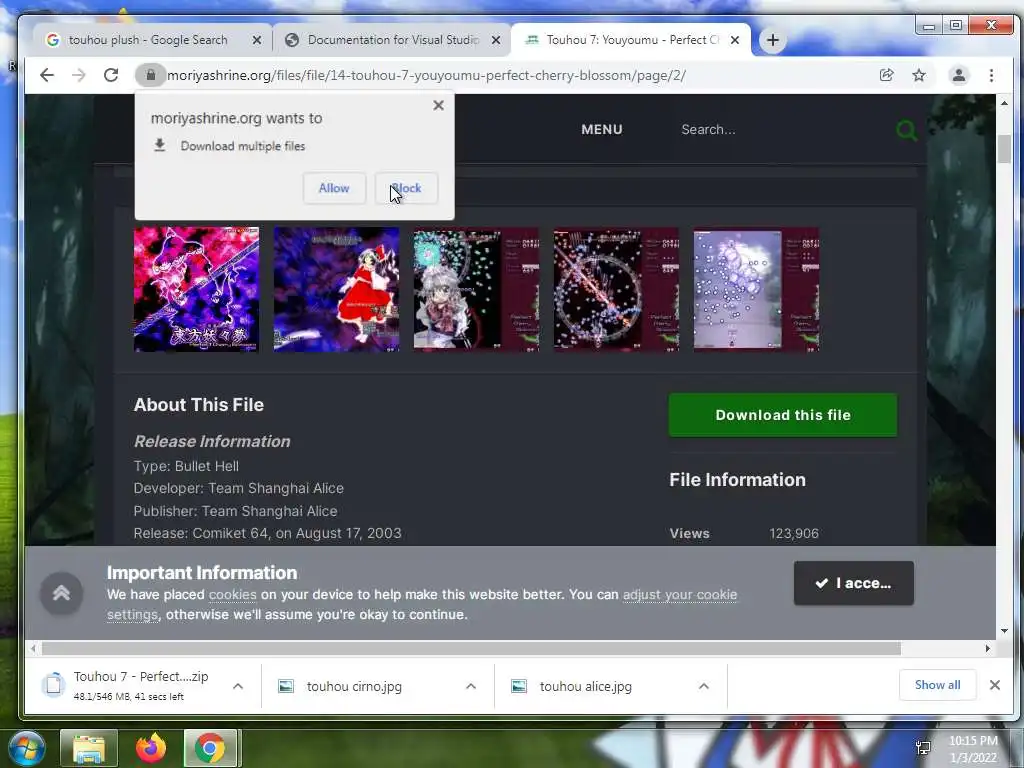The height and width of the screenshot is (768, 1024).
Task: Click the horizontal scrollbar right arrow
Action: tap(987, 648)
